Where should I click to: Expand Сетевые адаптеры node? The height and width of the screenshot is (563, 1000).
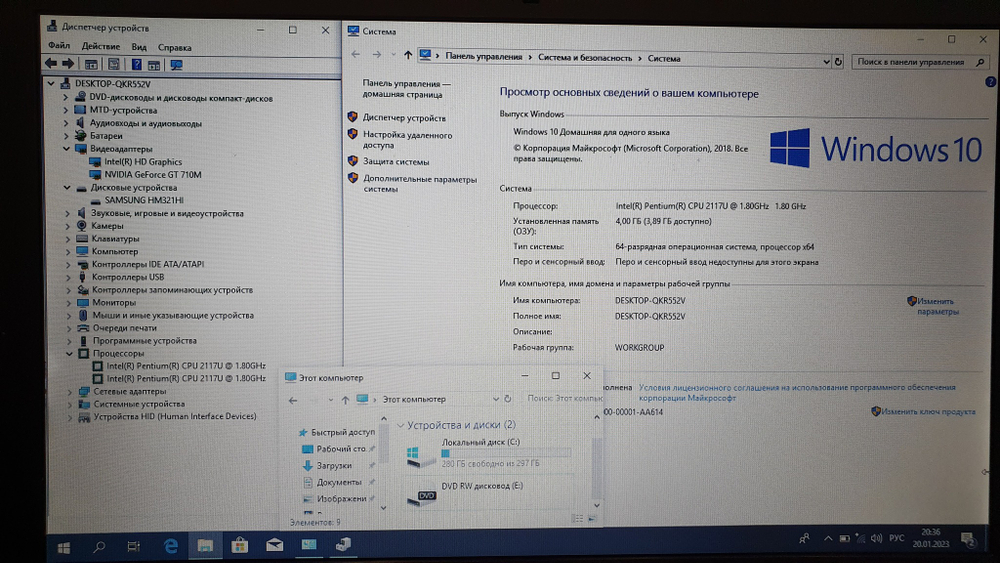point(70,391)
